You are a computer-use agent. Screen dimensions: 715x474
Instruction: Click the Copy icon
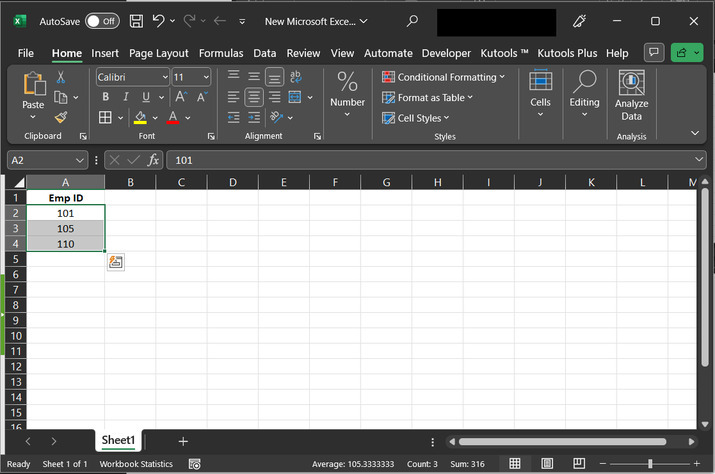click(x=61, y=97)
